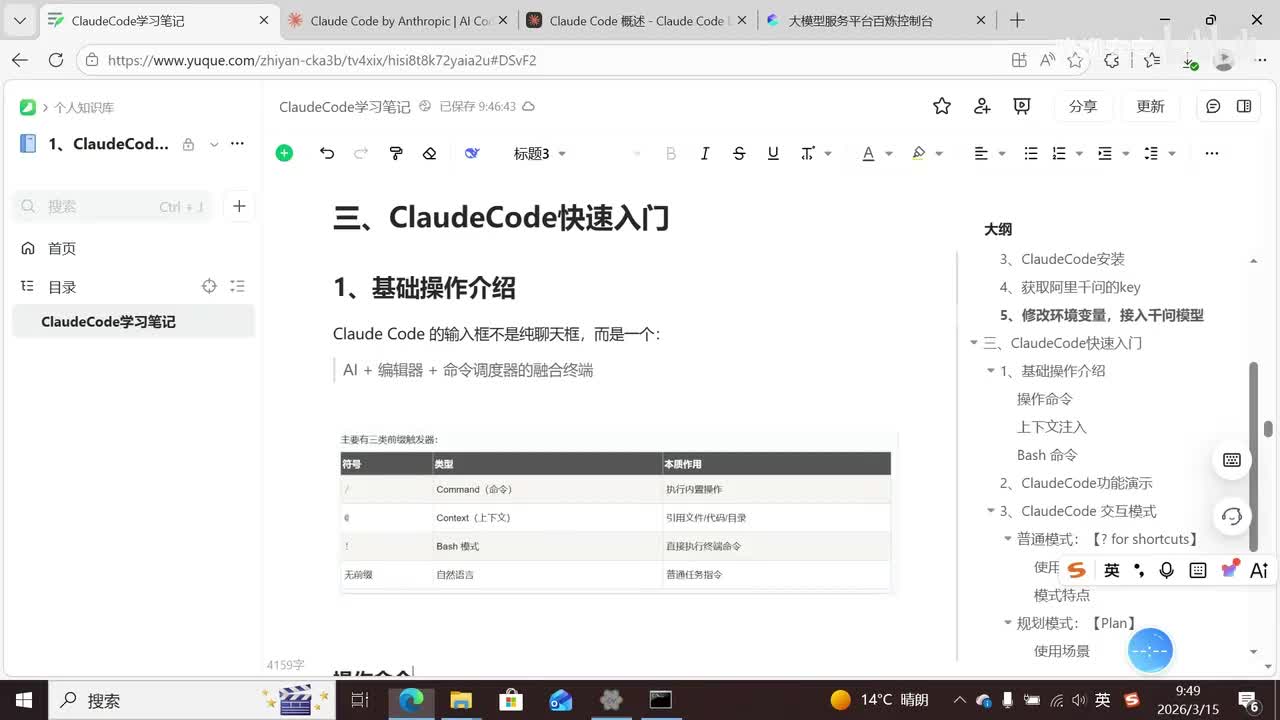Jump to outline item 操作命令

coord(1044,399)
